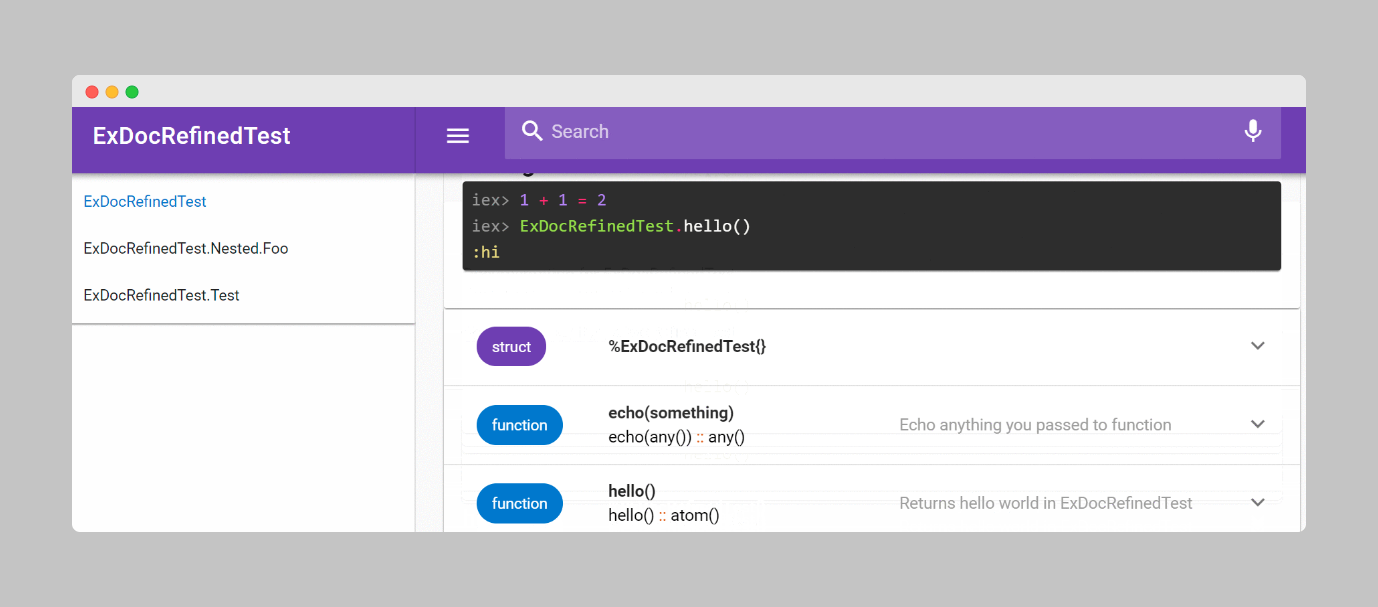Click the purple struct badge
1378x607 pixels.
click(511, 346)
